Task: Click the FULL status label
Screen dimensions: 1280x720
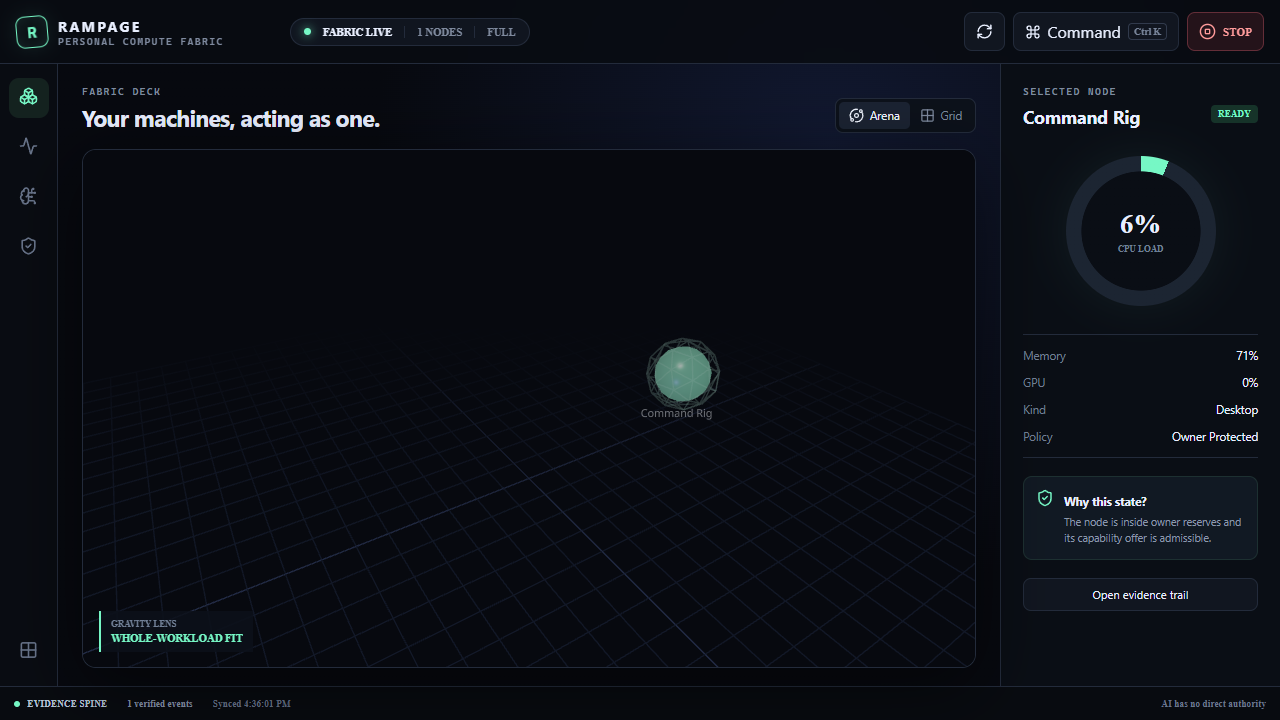Action: (x=501, y=32)
